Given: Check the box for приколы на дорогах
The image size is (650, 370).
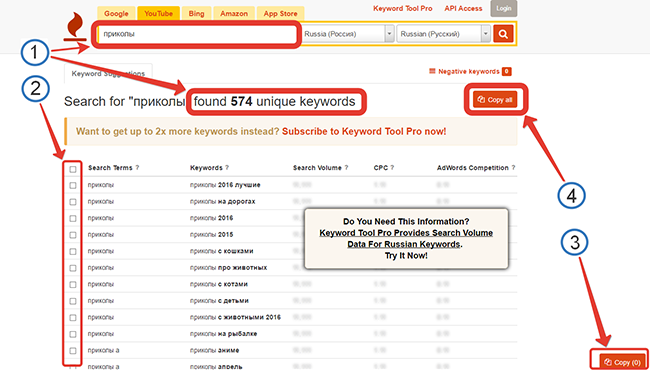Looking at the screenshot, I should pos(73,202).
